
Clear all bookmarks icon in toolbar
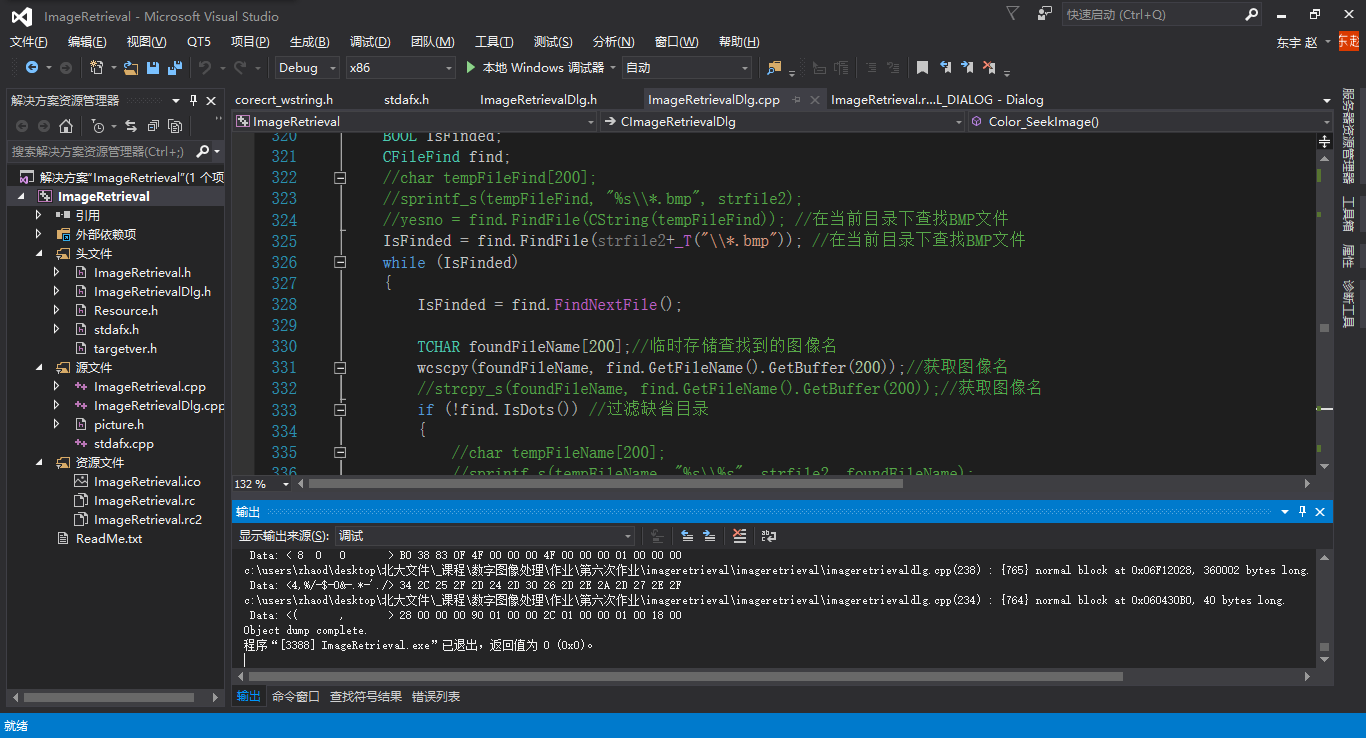point(989,67)
